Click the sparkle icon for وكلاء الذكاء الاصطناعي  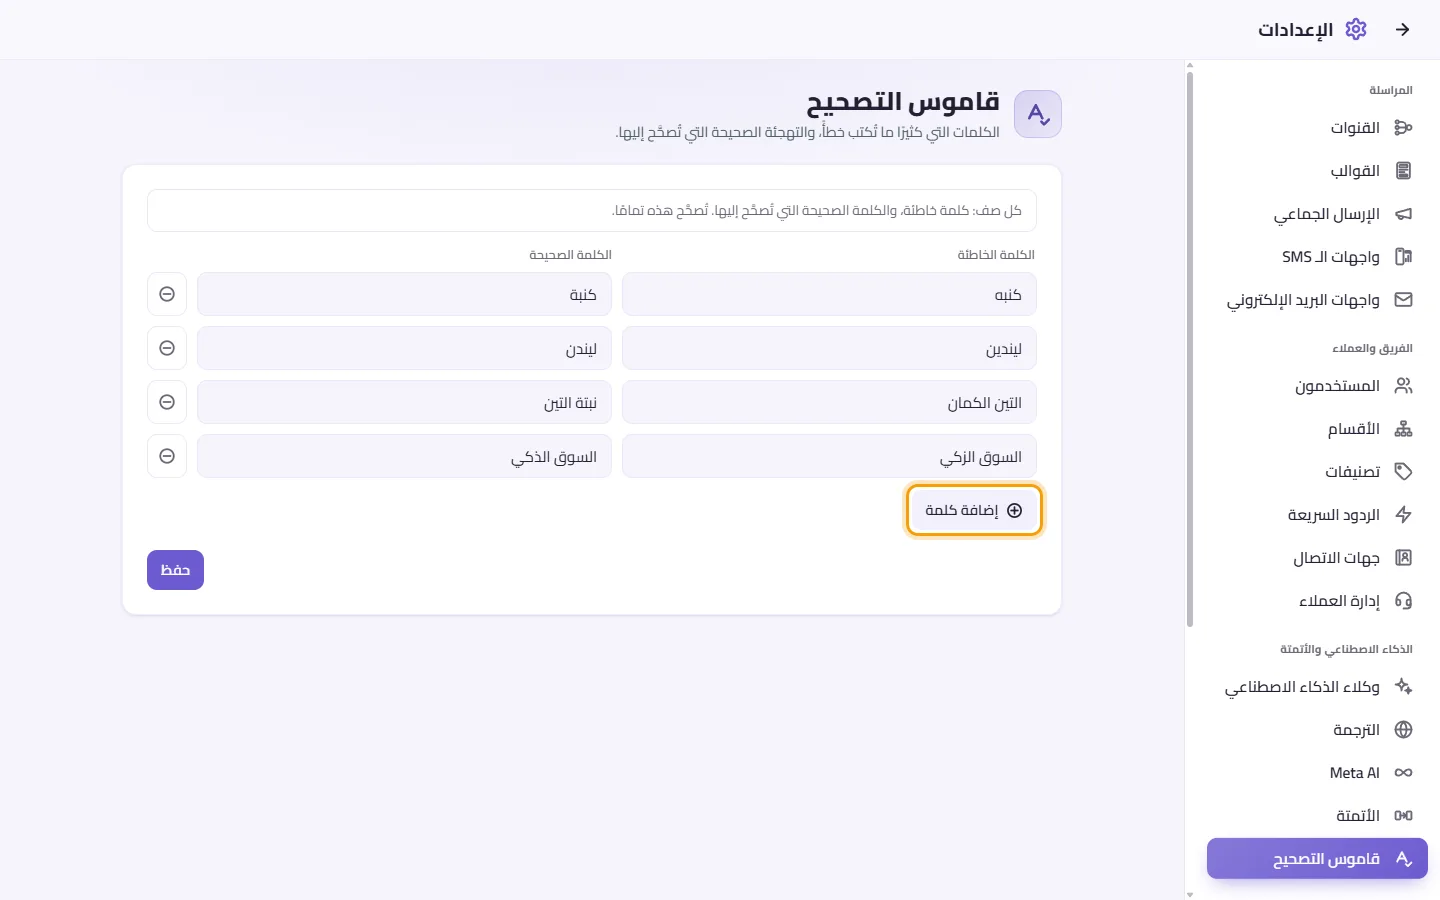1403,687
